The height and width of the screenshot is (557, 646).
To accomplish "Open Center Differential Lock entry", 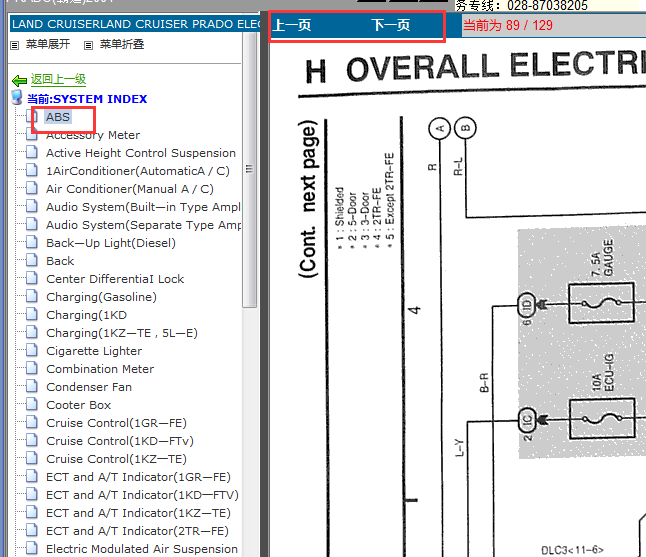I will [x=115, y=279].
